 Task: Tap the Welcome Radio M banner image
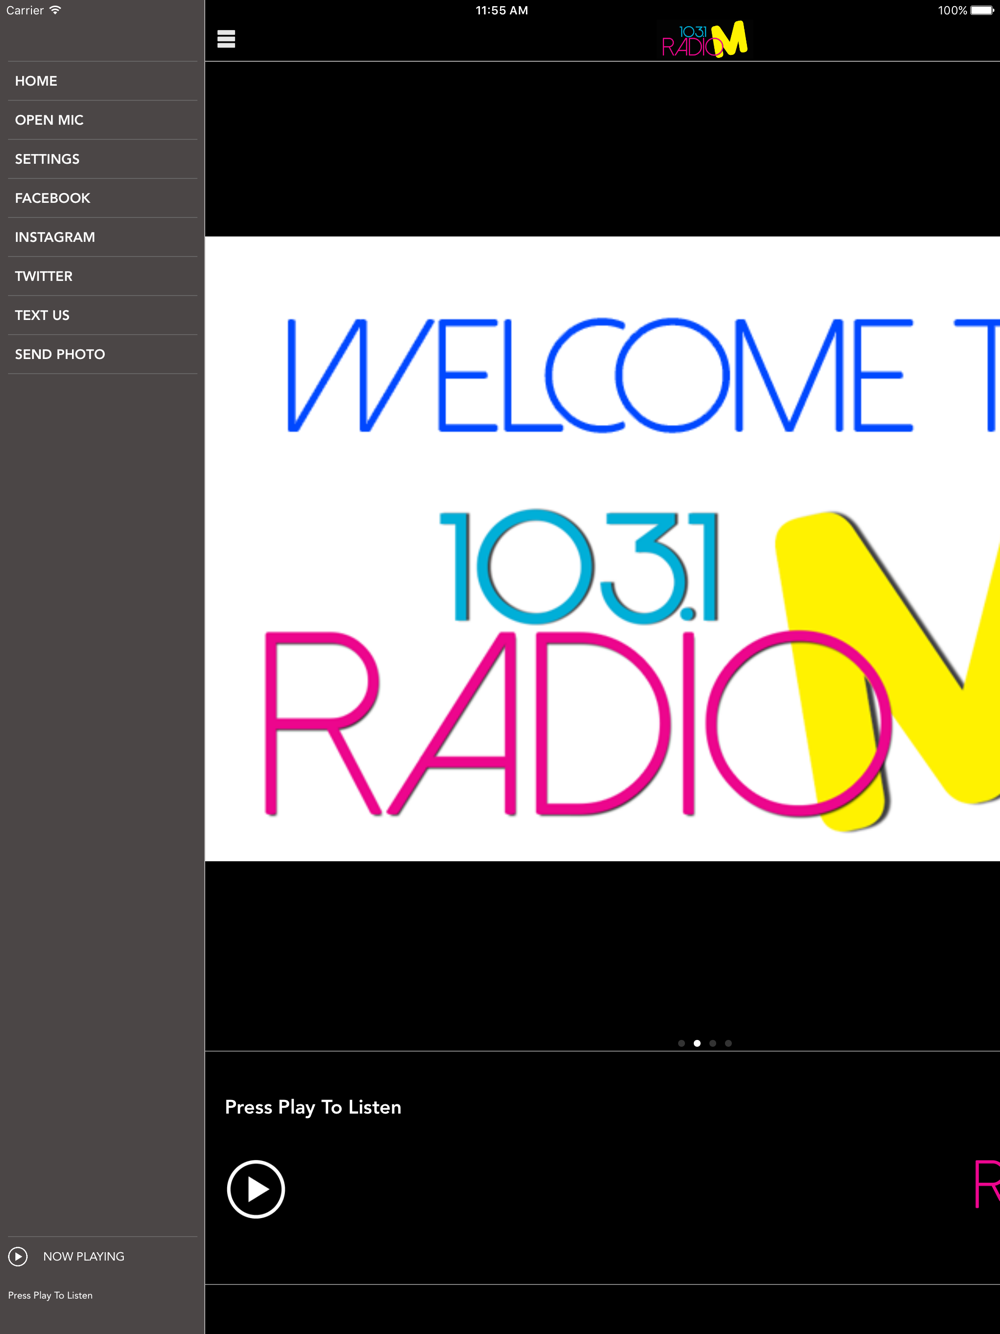click(x=602, y=549)
